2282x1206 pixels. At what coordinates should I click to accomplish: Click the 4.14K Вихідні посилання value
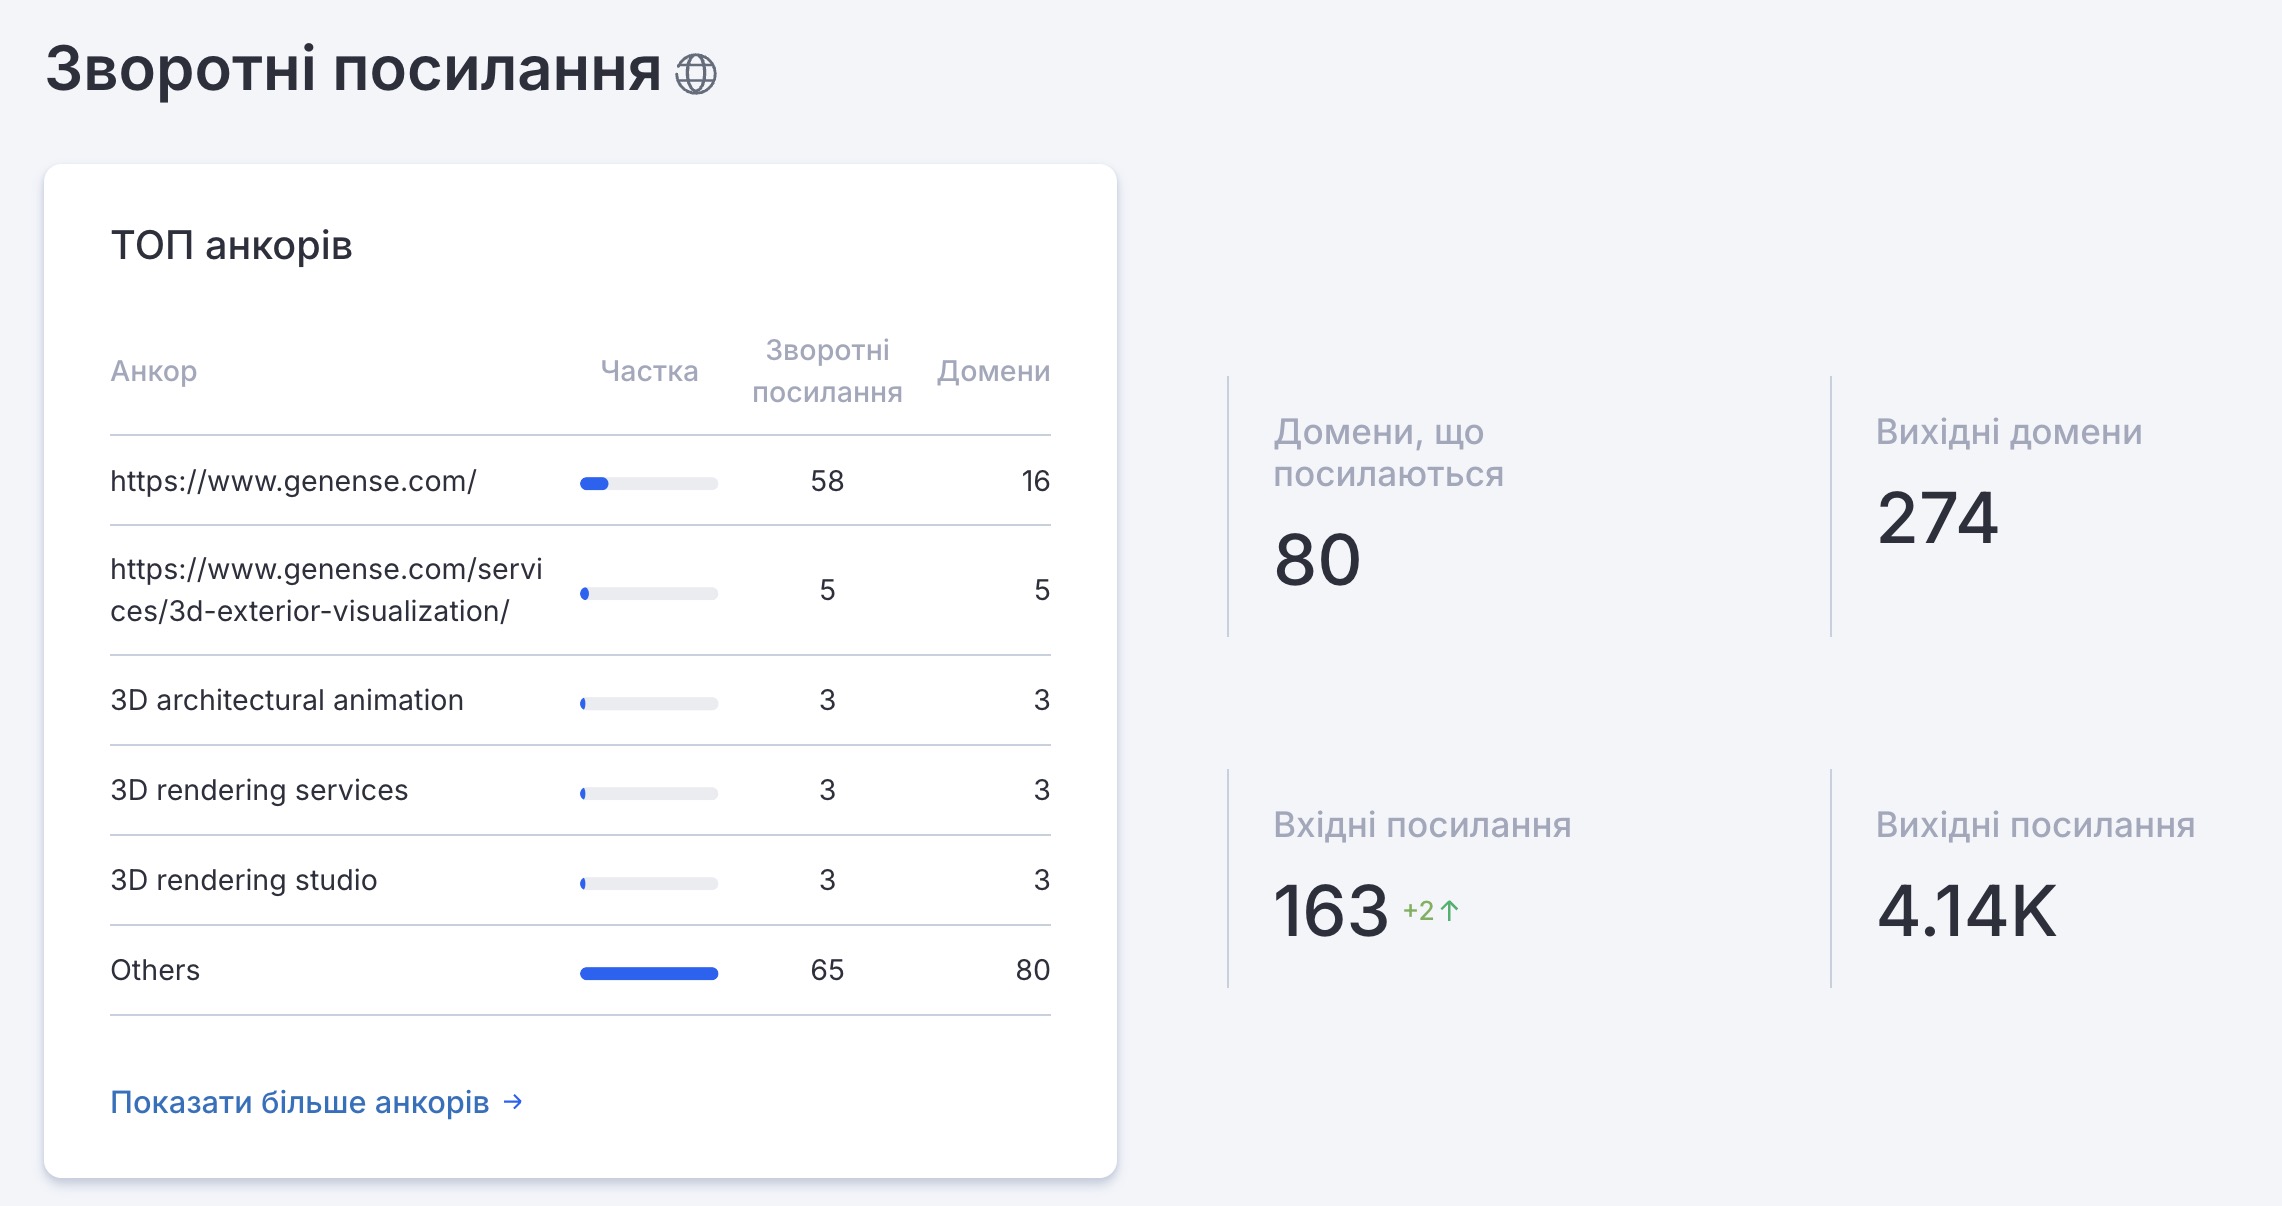coord(1966,911)
